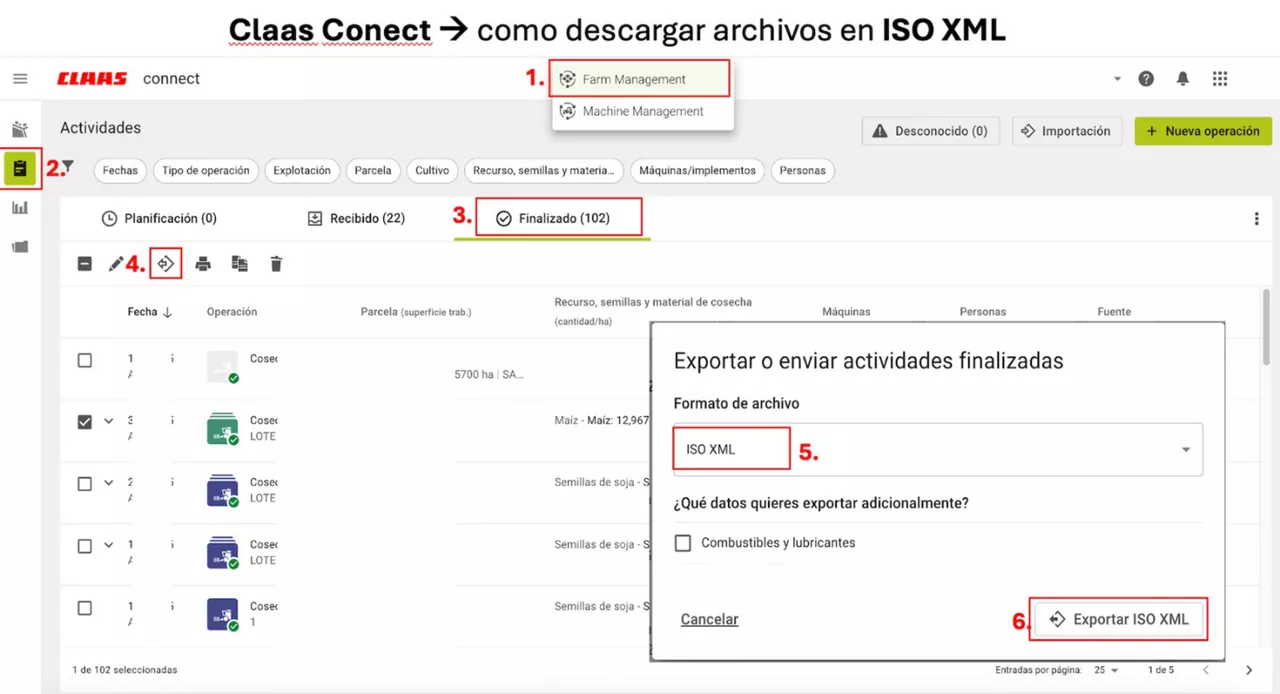Open the top sidebar field overview icon

20,130
